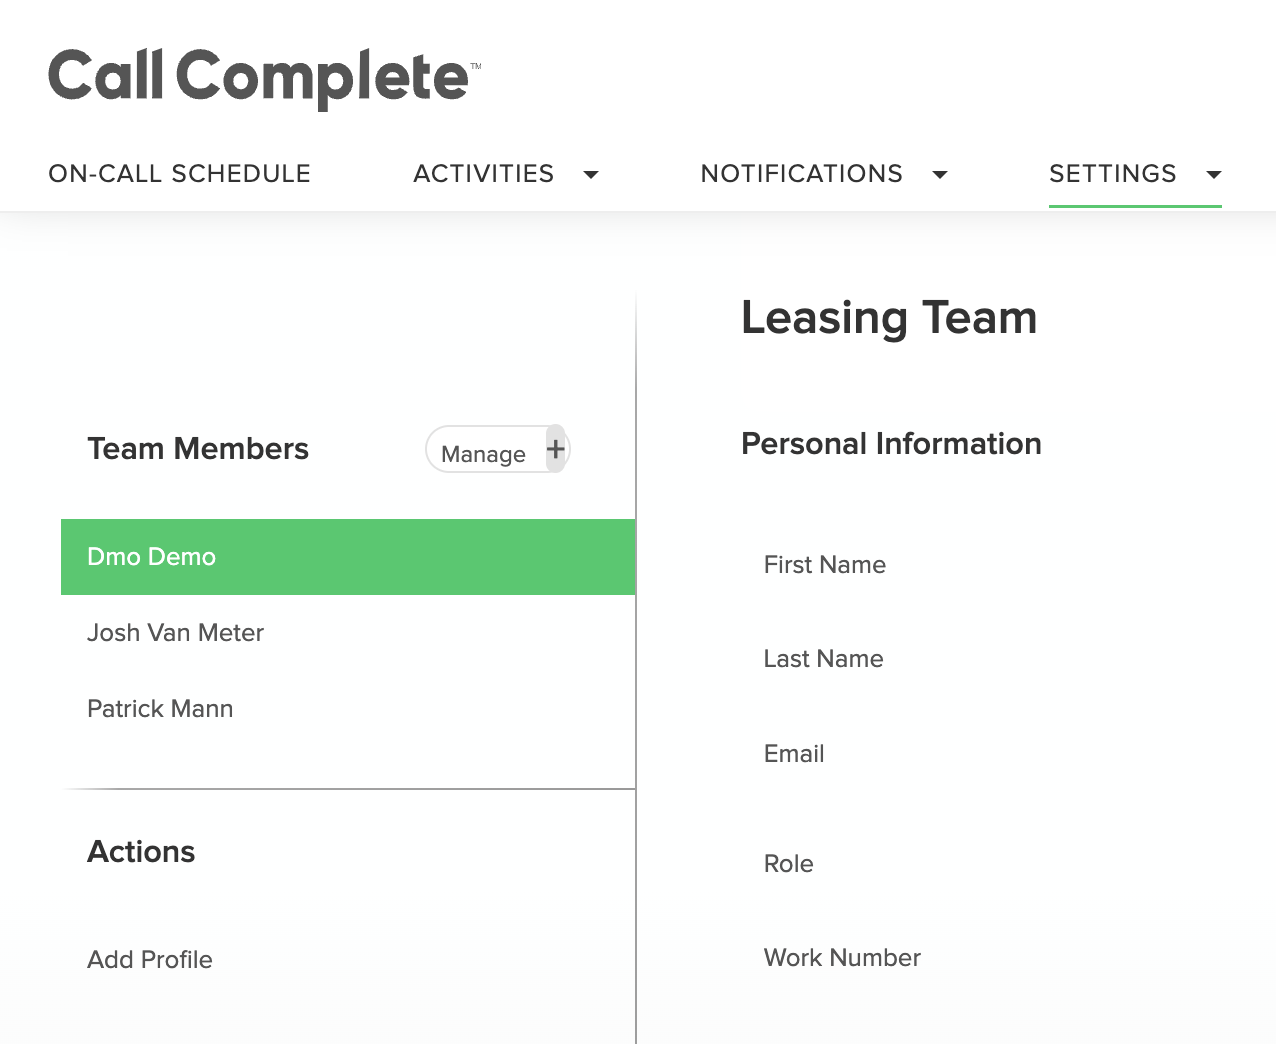1276x1044 pixels.
Task: Click the Work Number label
Action: coord(842,958)
